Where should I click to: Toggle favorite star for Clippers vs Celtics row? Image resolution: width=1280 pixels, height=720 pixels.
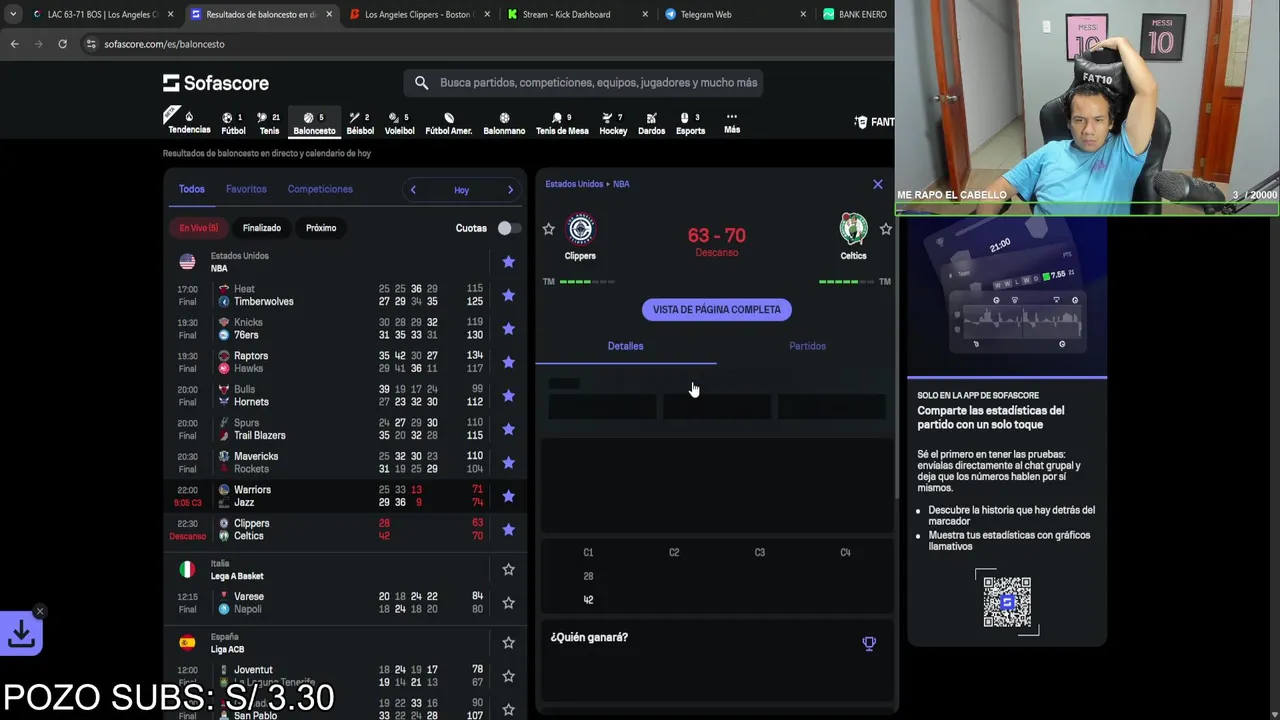508,530
